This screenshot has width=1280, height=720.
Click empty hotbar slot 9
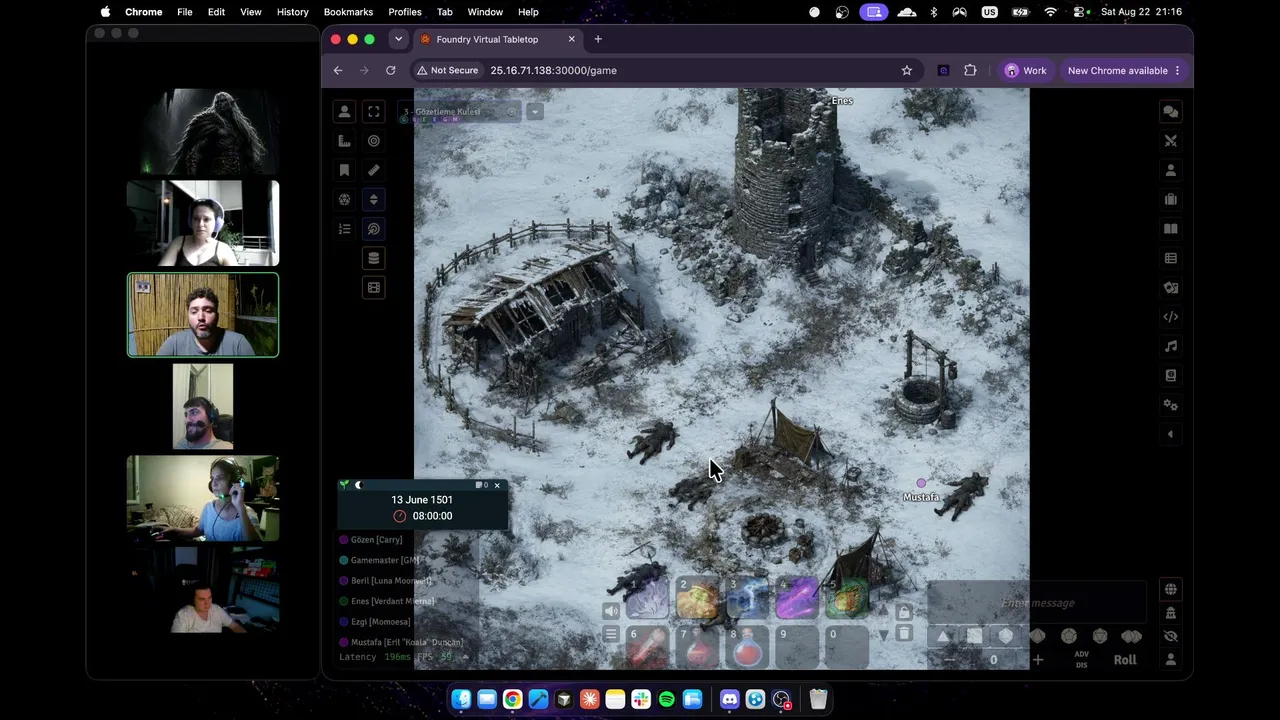797,647
